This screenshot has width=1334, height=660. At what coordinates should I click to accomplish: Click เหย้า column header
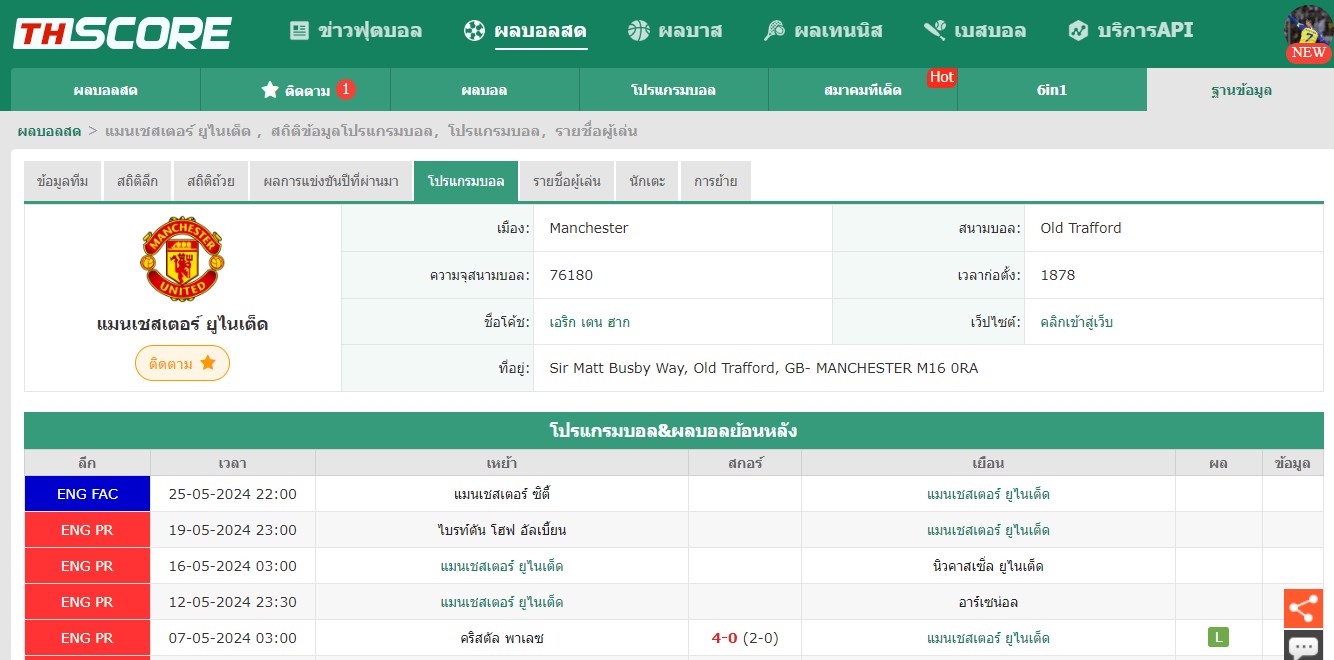coord(502,463)
